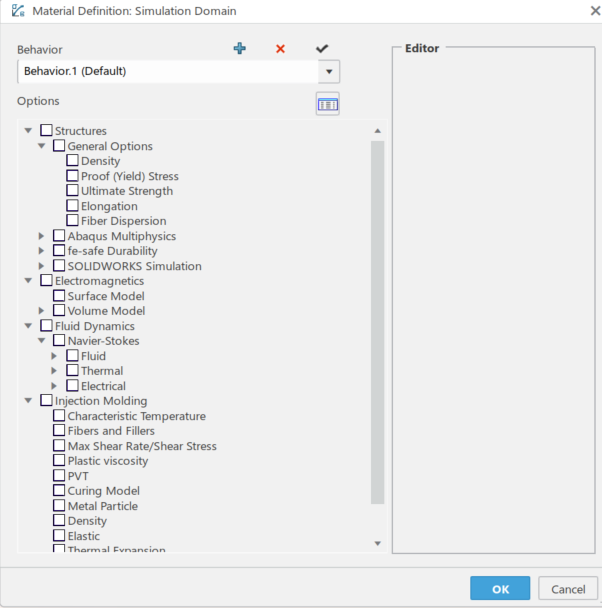This screenshot has width=602, height=608.
Task: Expand the Fluid sub-node
Action: (x=54, y=356)
